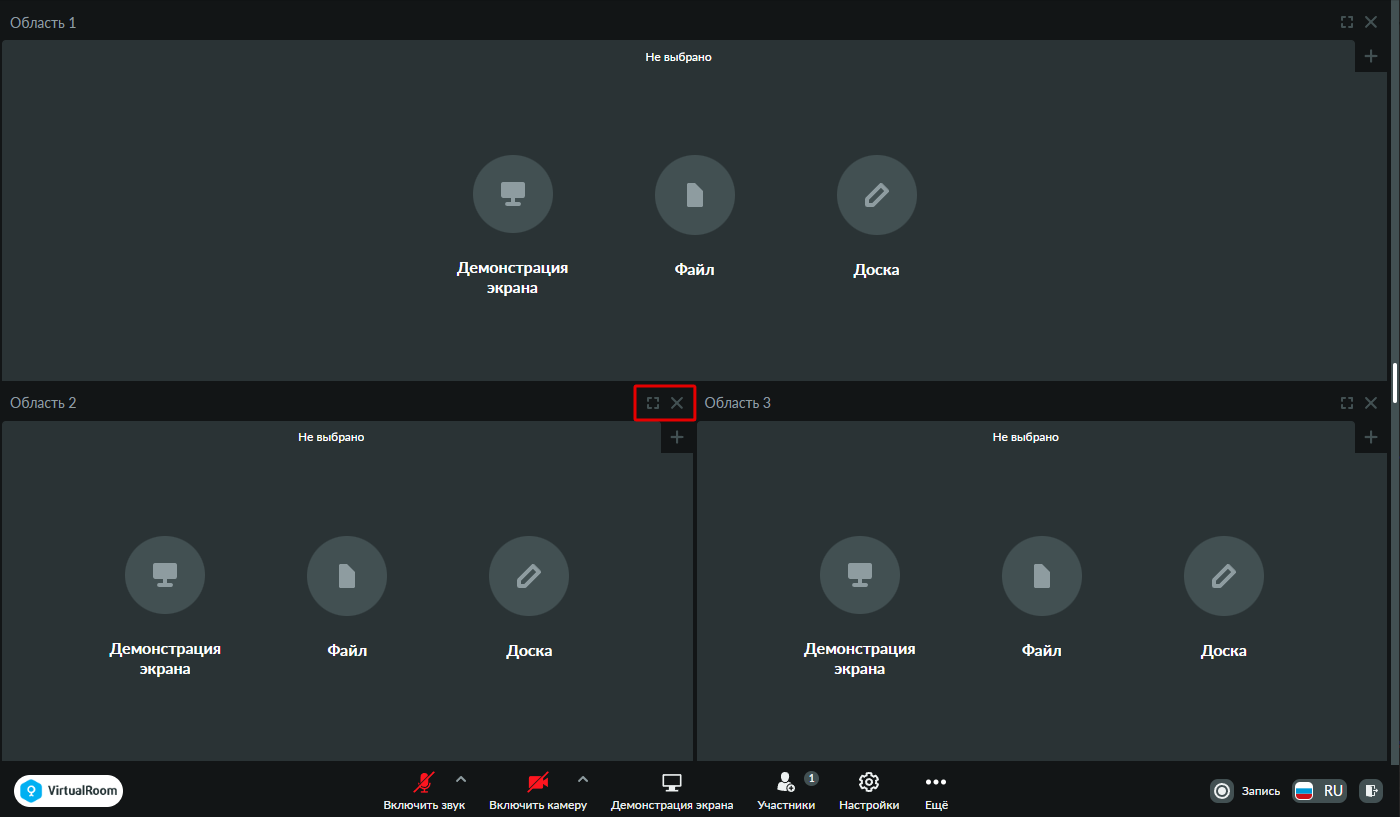1400x817 pixels.
Task: Select the Не выбрано tab in Область 3
Action: click(x=1026, y=437)
